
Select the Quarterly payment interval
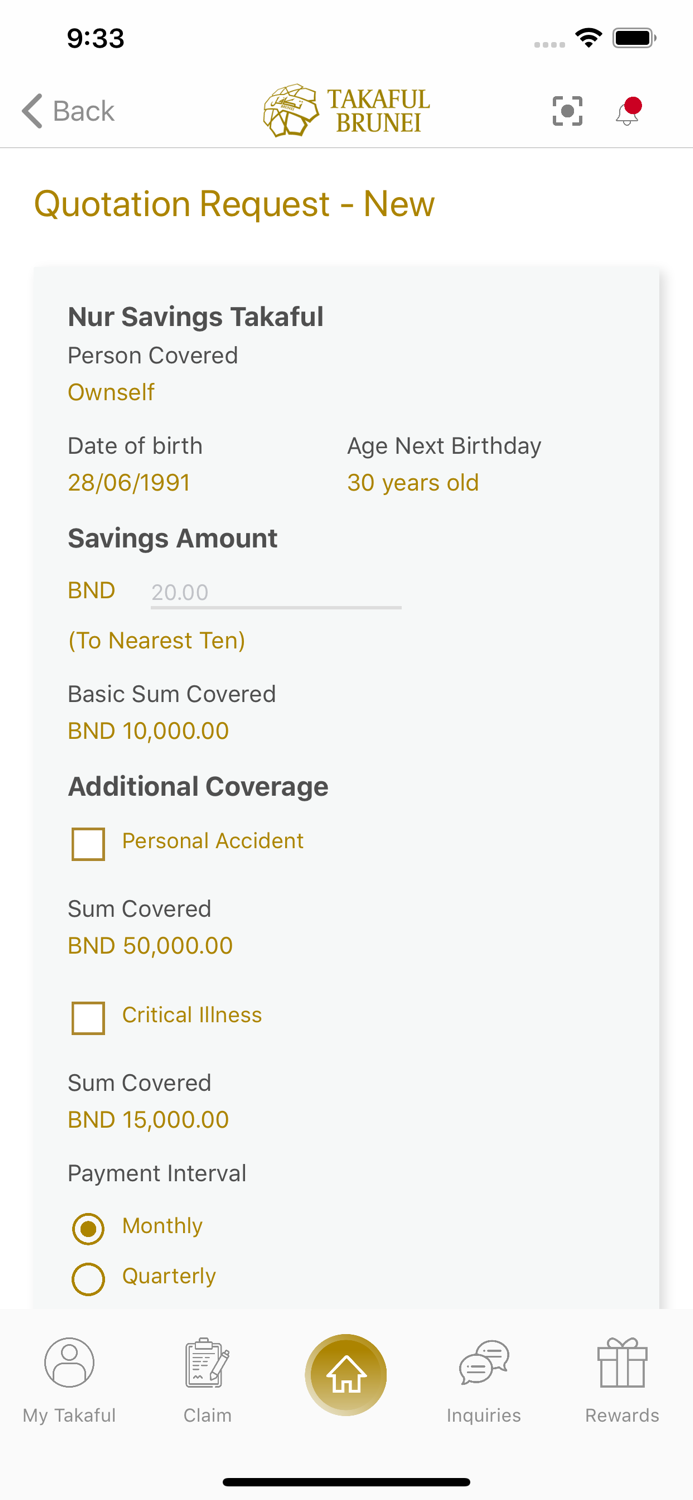(x=88, y=1279)
